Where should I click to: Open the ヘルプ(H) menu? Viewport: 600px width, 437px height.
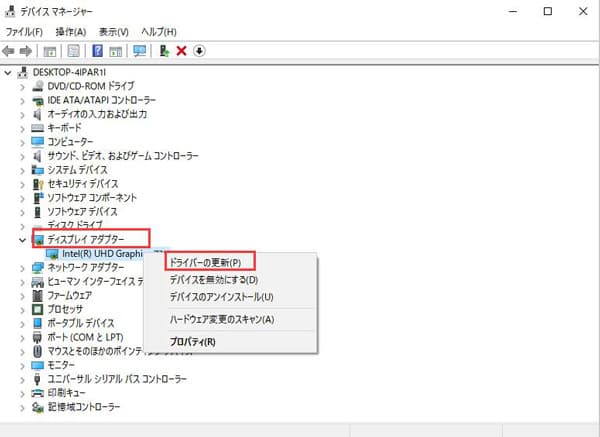point(159,31)
